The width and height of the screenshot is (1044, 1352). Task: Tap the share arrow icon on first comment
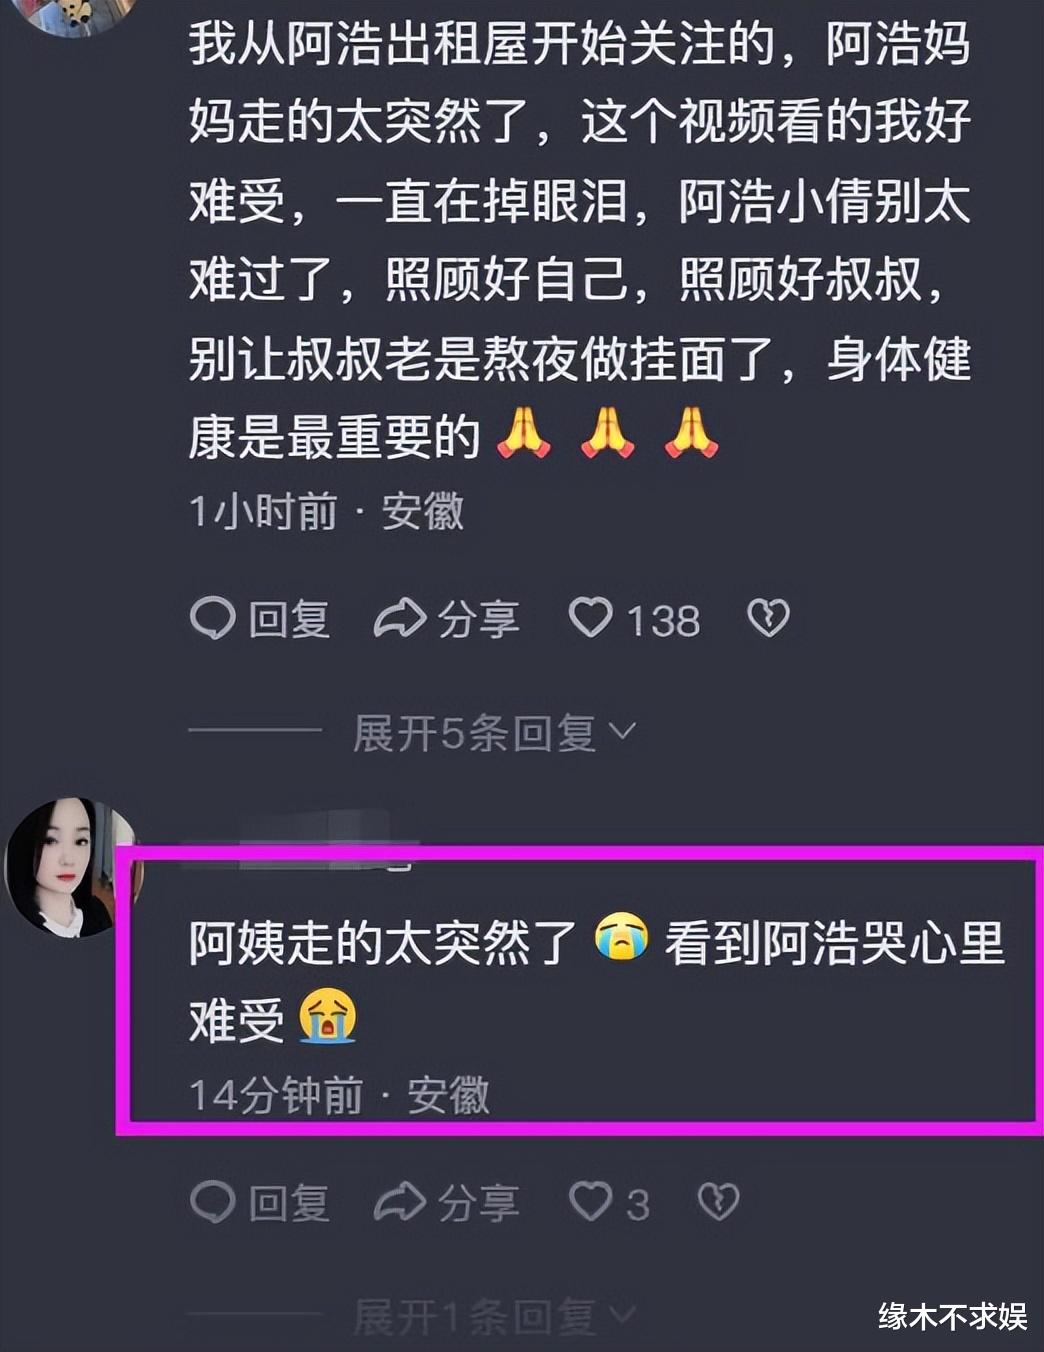click(400, 619)
